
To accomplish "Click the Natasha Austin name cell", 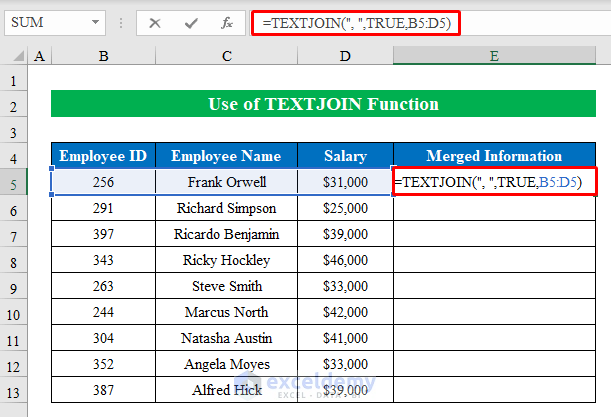I will [x=227, y=338].
